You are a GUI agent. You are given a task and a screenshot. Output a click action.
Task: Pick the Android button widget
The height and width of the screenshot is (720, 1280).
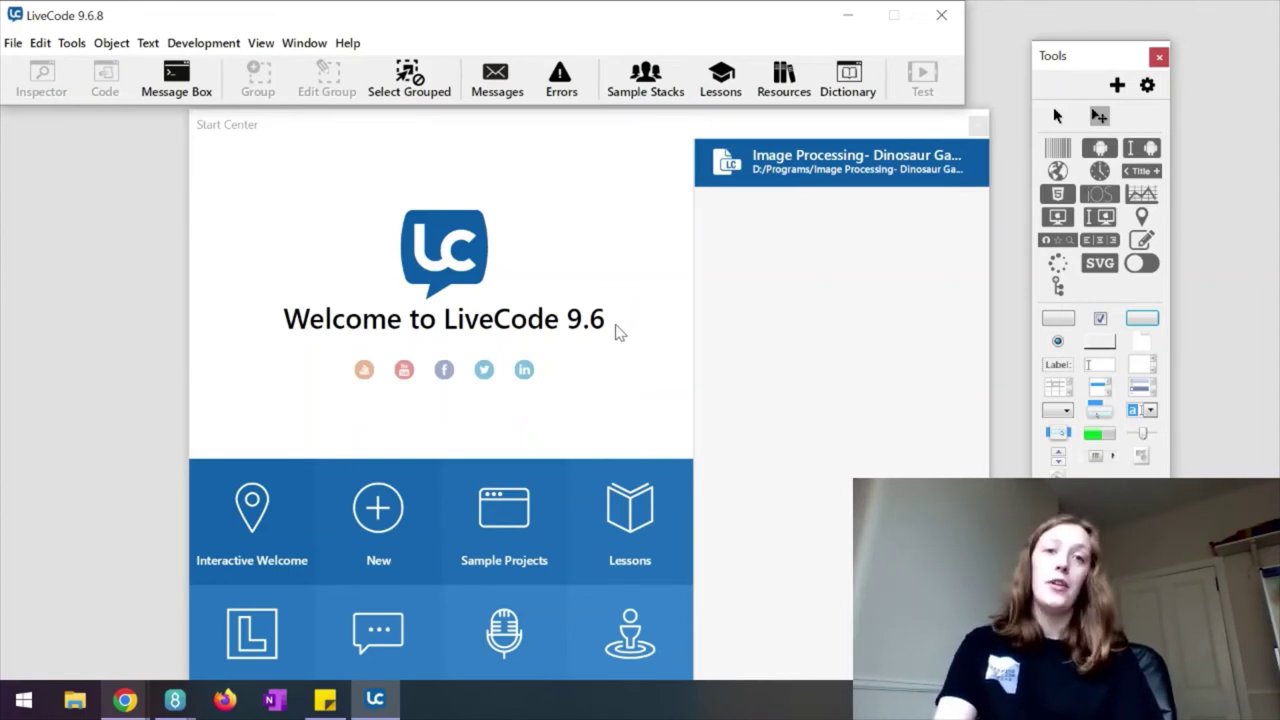click(1099, 148)
